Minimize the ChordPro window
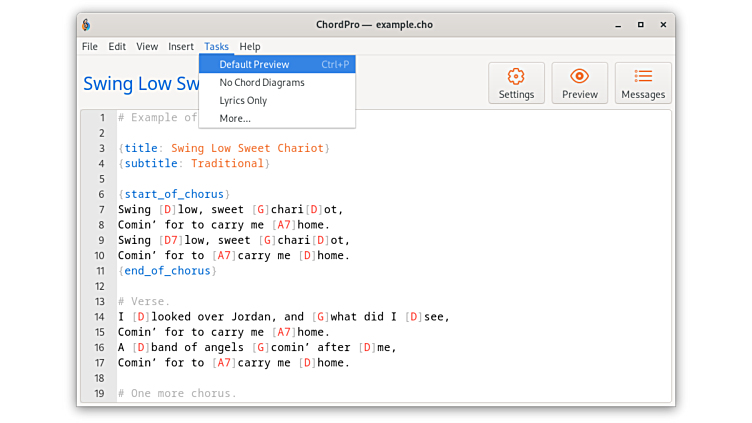The width and height of the screenshot is (752, 423). click(618, 24)
